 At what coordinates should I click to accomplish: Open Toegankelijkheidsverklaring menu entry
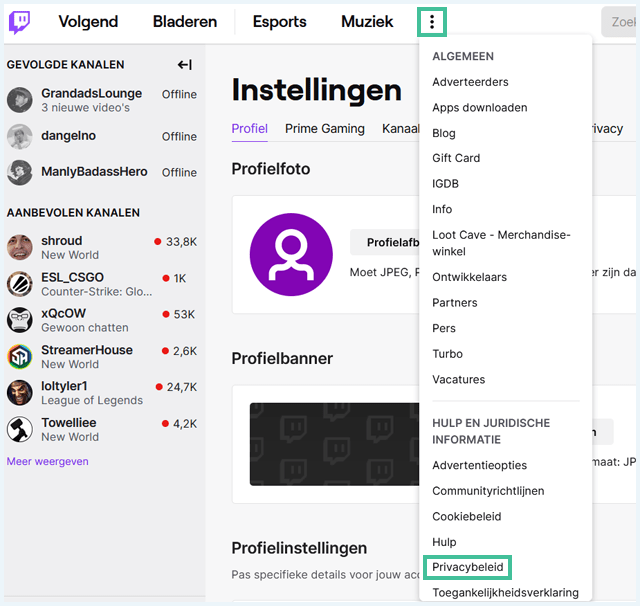(505, 593)
